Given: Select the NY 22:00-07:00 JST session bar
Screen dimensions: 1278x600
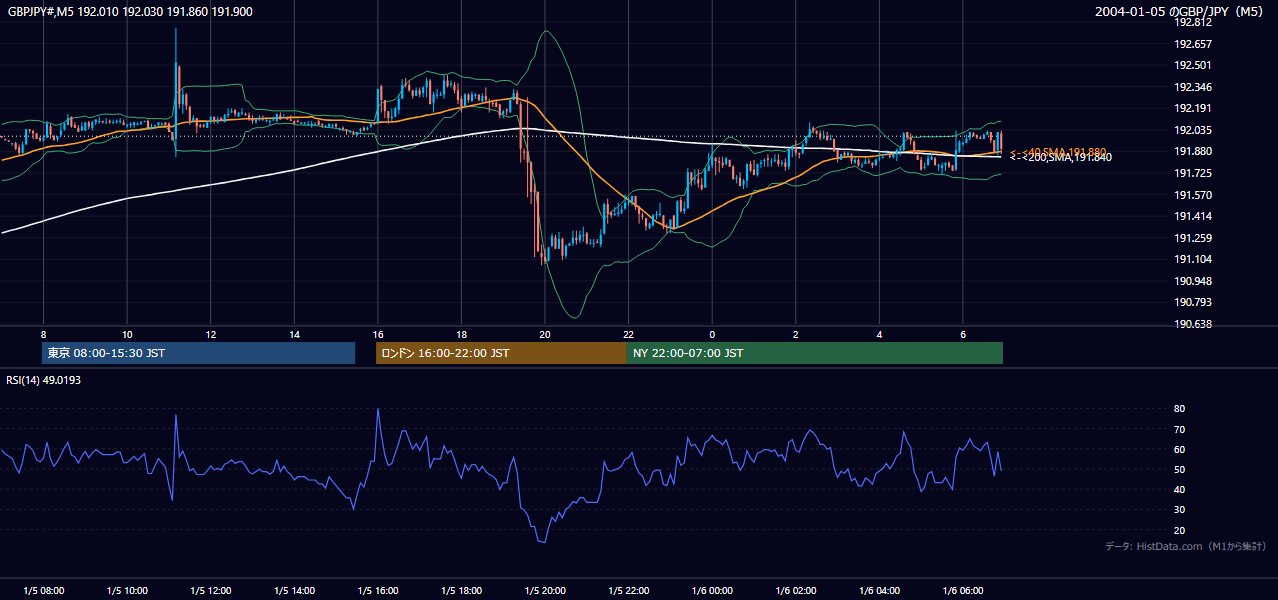Looking at the screenshot, I should [x=815, y=353].
